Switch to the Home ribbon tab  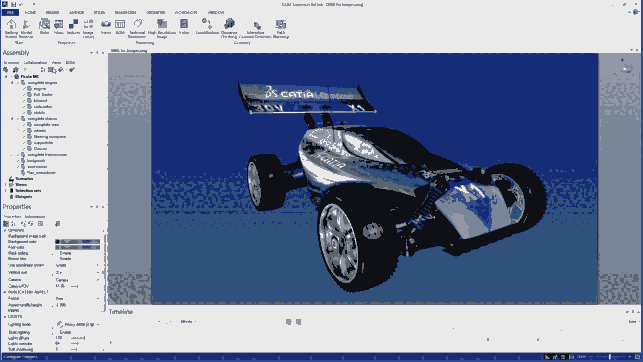pos(30,12)
